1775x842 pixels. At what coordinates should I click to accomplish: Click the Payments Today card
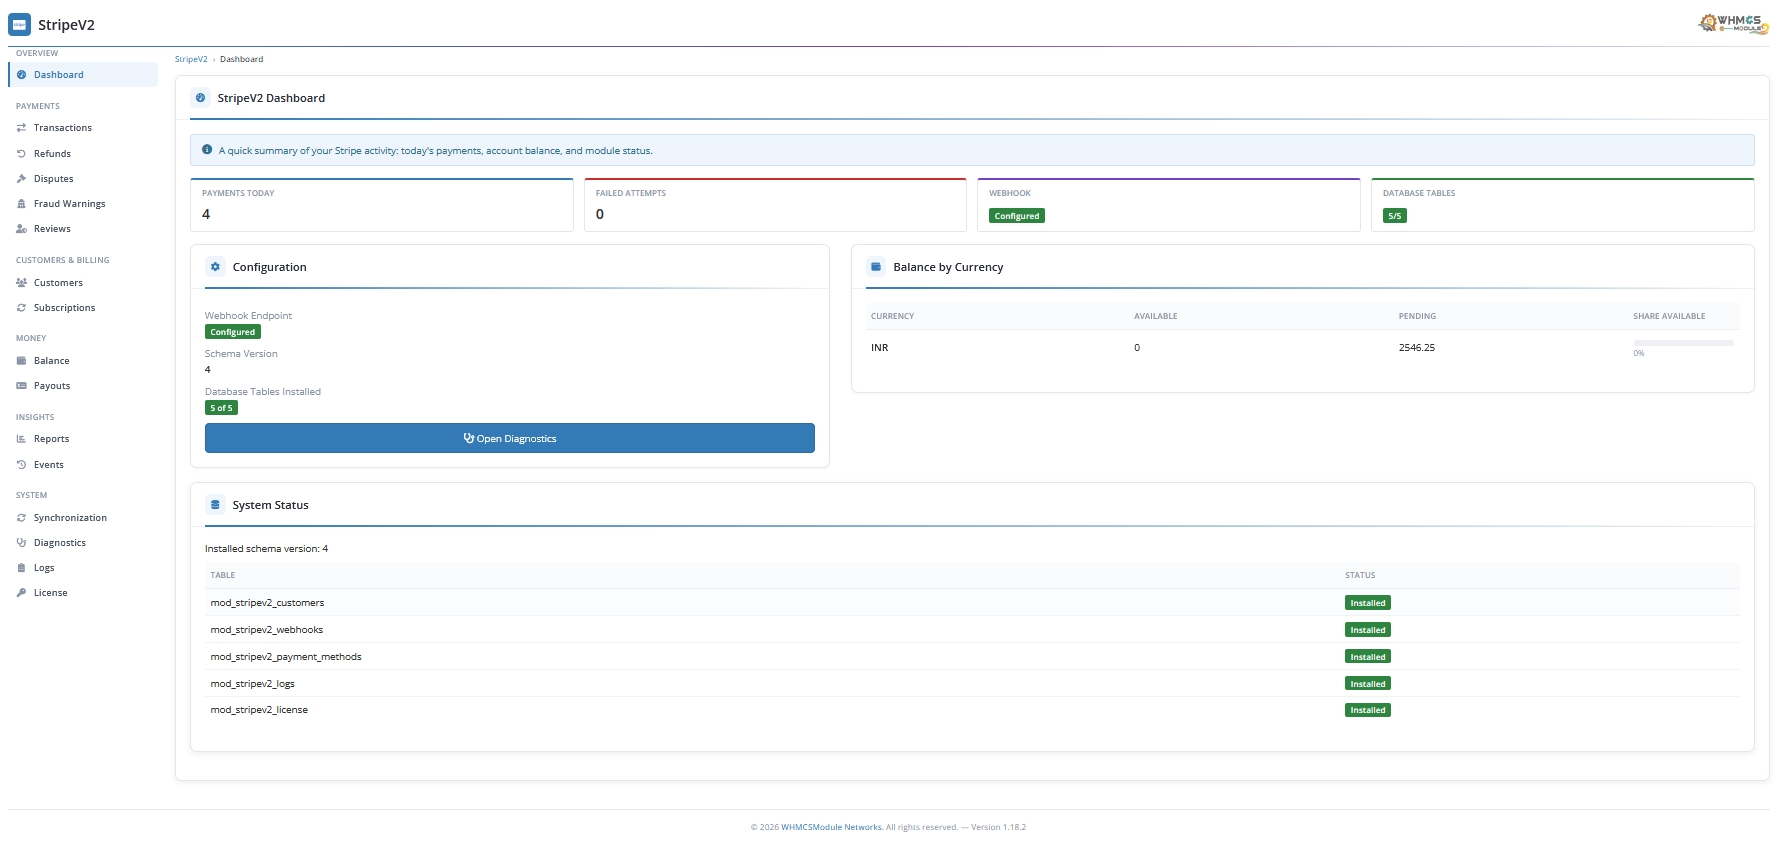pyautogui.click(x=382, y=205)
